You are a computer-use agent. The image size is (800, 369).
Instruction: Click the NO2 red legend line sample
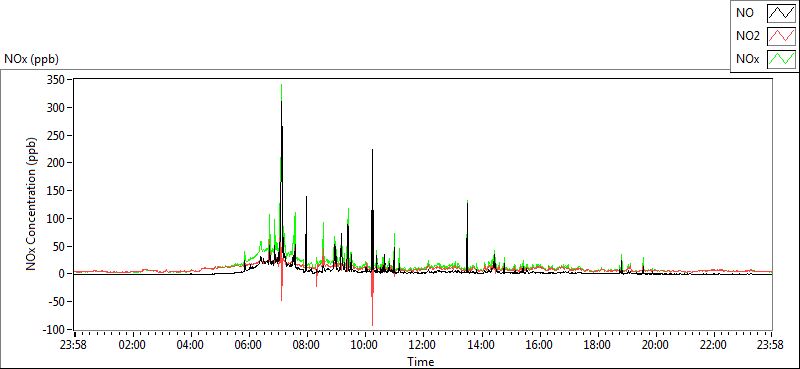[x=781, y=36]
